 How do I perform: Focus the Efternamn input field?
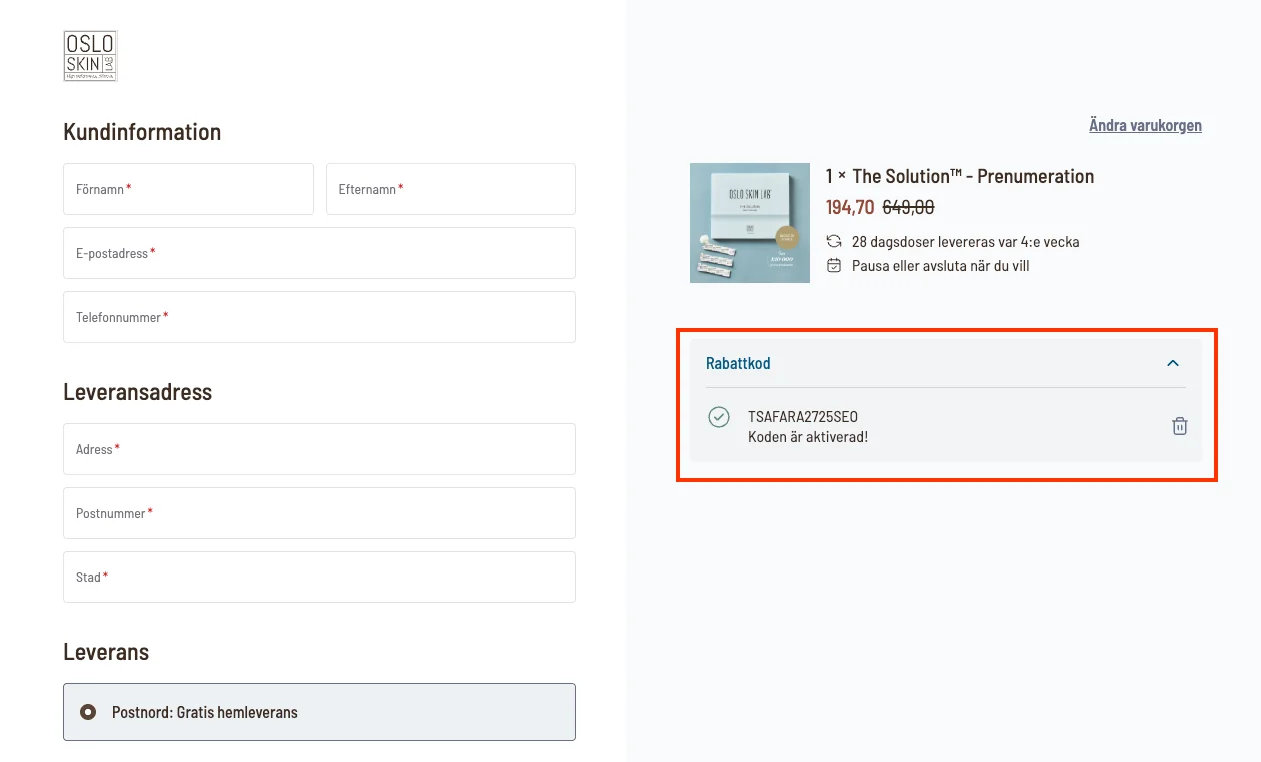tap(451, 189)
